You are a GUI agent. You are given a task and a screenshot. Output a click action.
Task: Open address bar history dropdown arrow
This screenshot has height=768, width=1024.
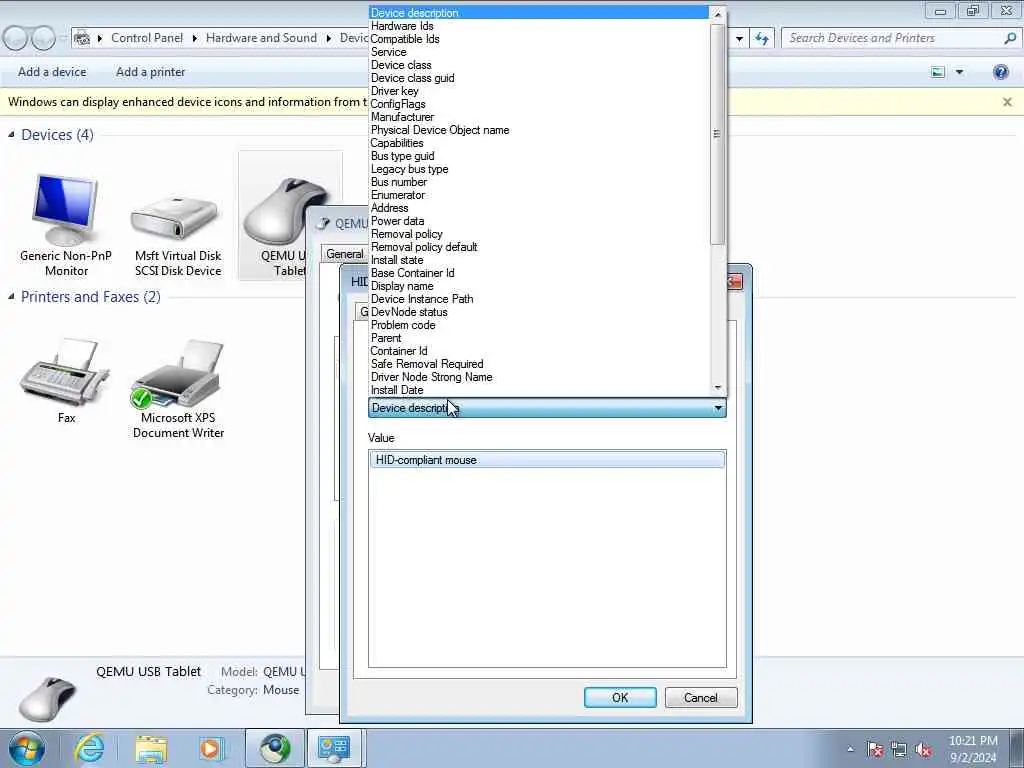[739, 39]
